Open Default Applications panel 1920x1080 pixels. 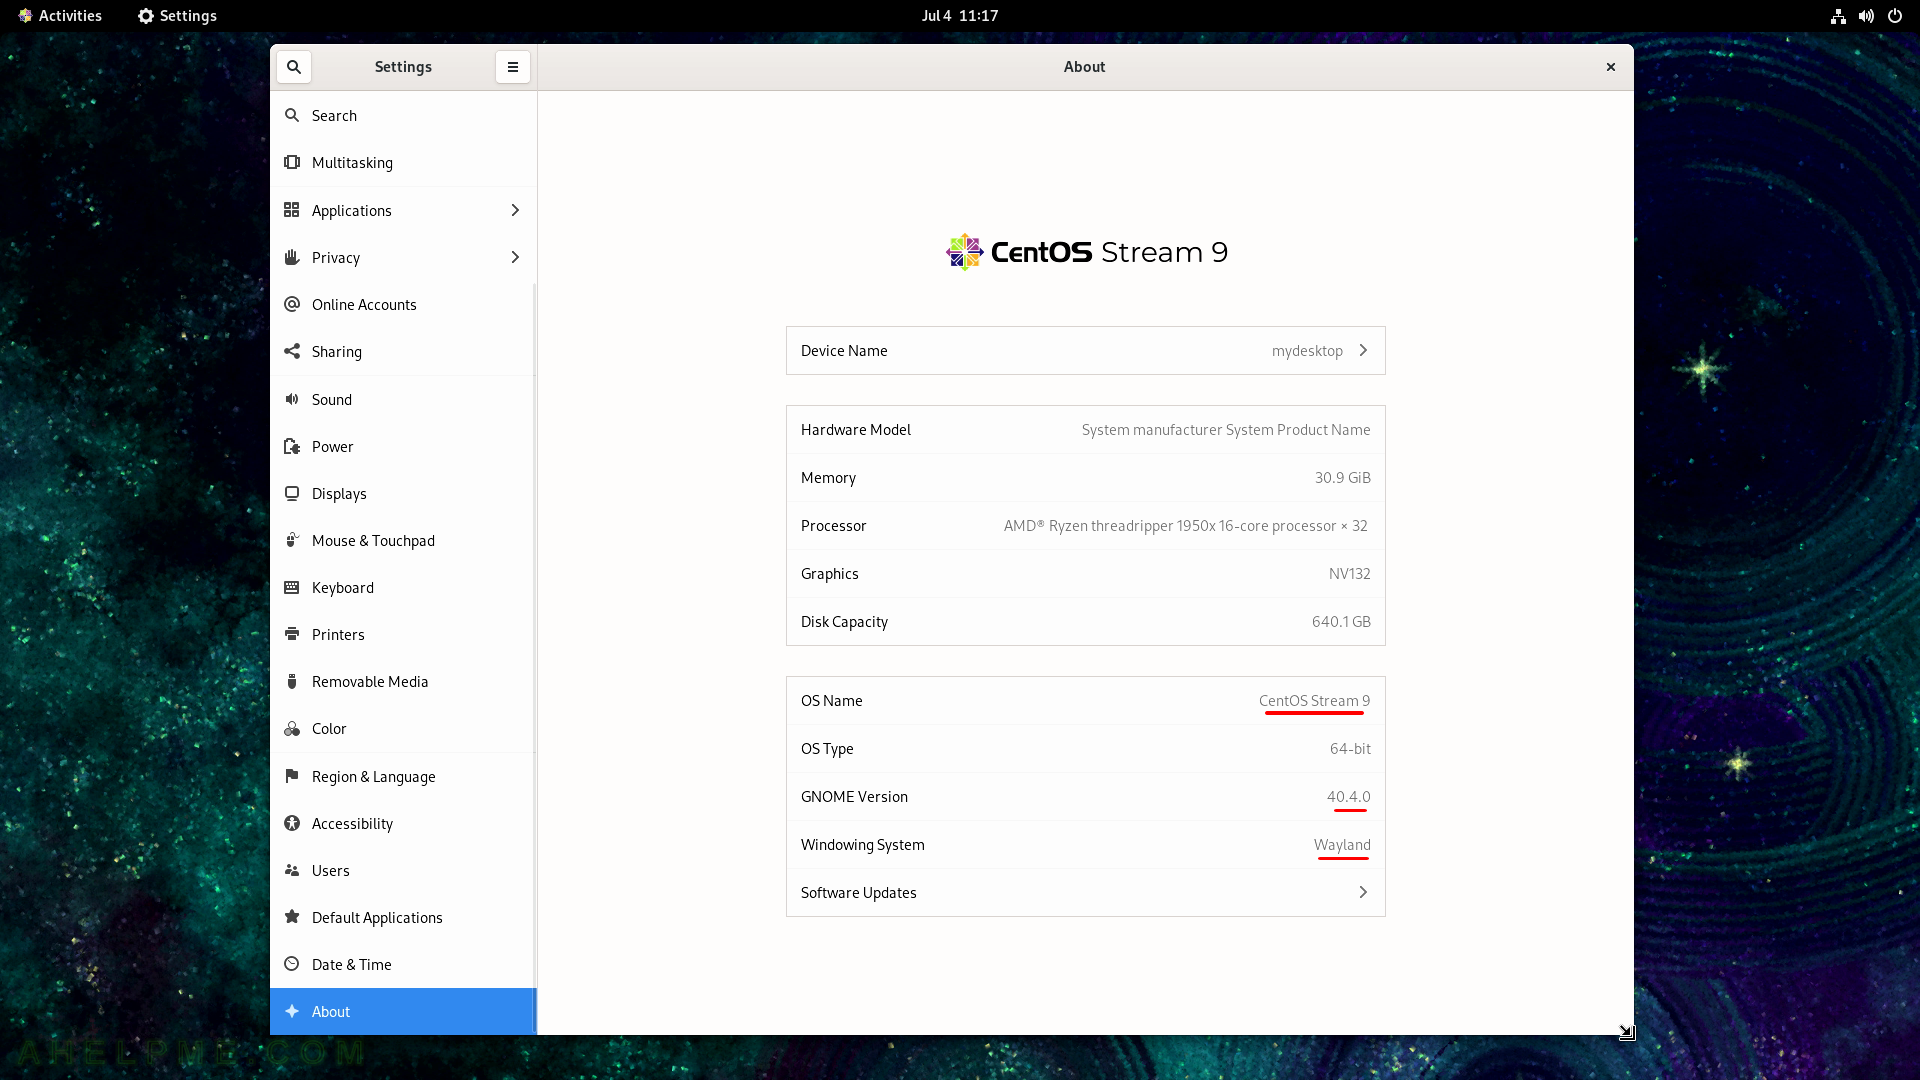[403, 917]
